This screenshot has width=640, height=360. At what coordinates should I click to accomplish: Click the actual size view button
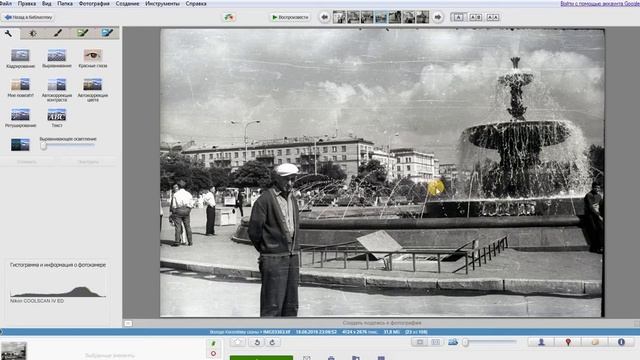(436, 342)
